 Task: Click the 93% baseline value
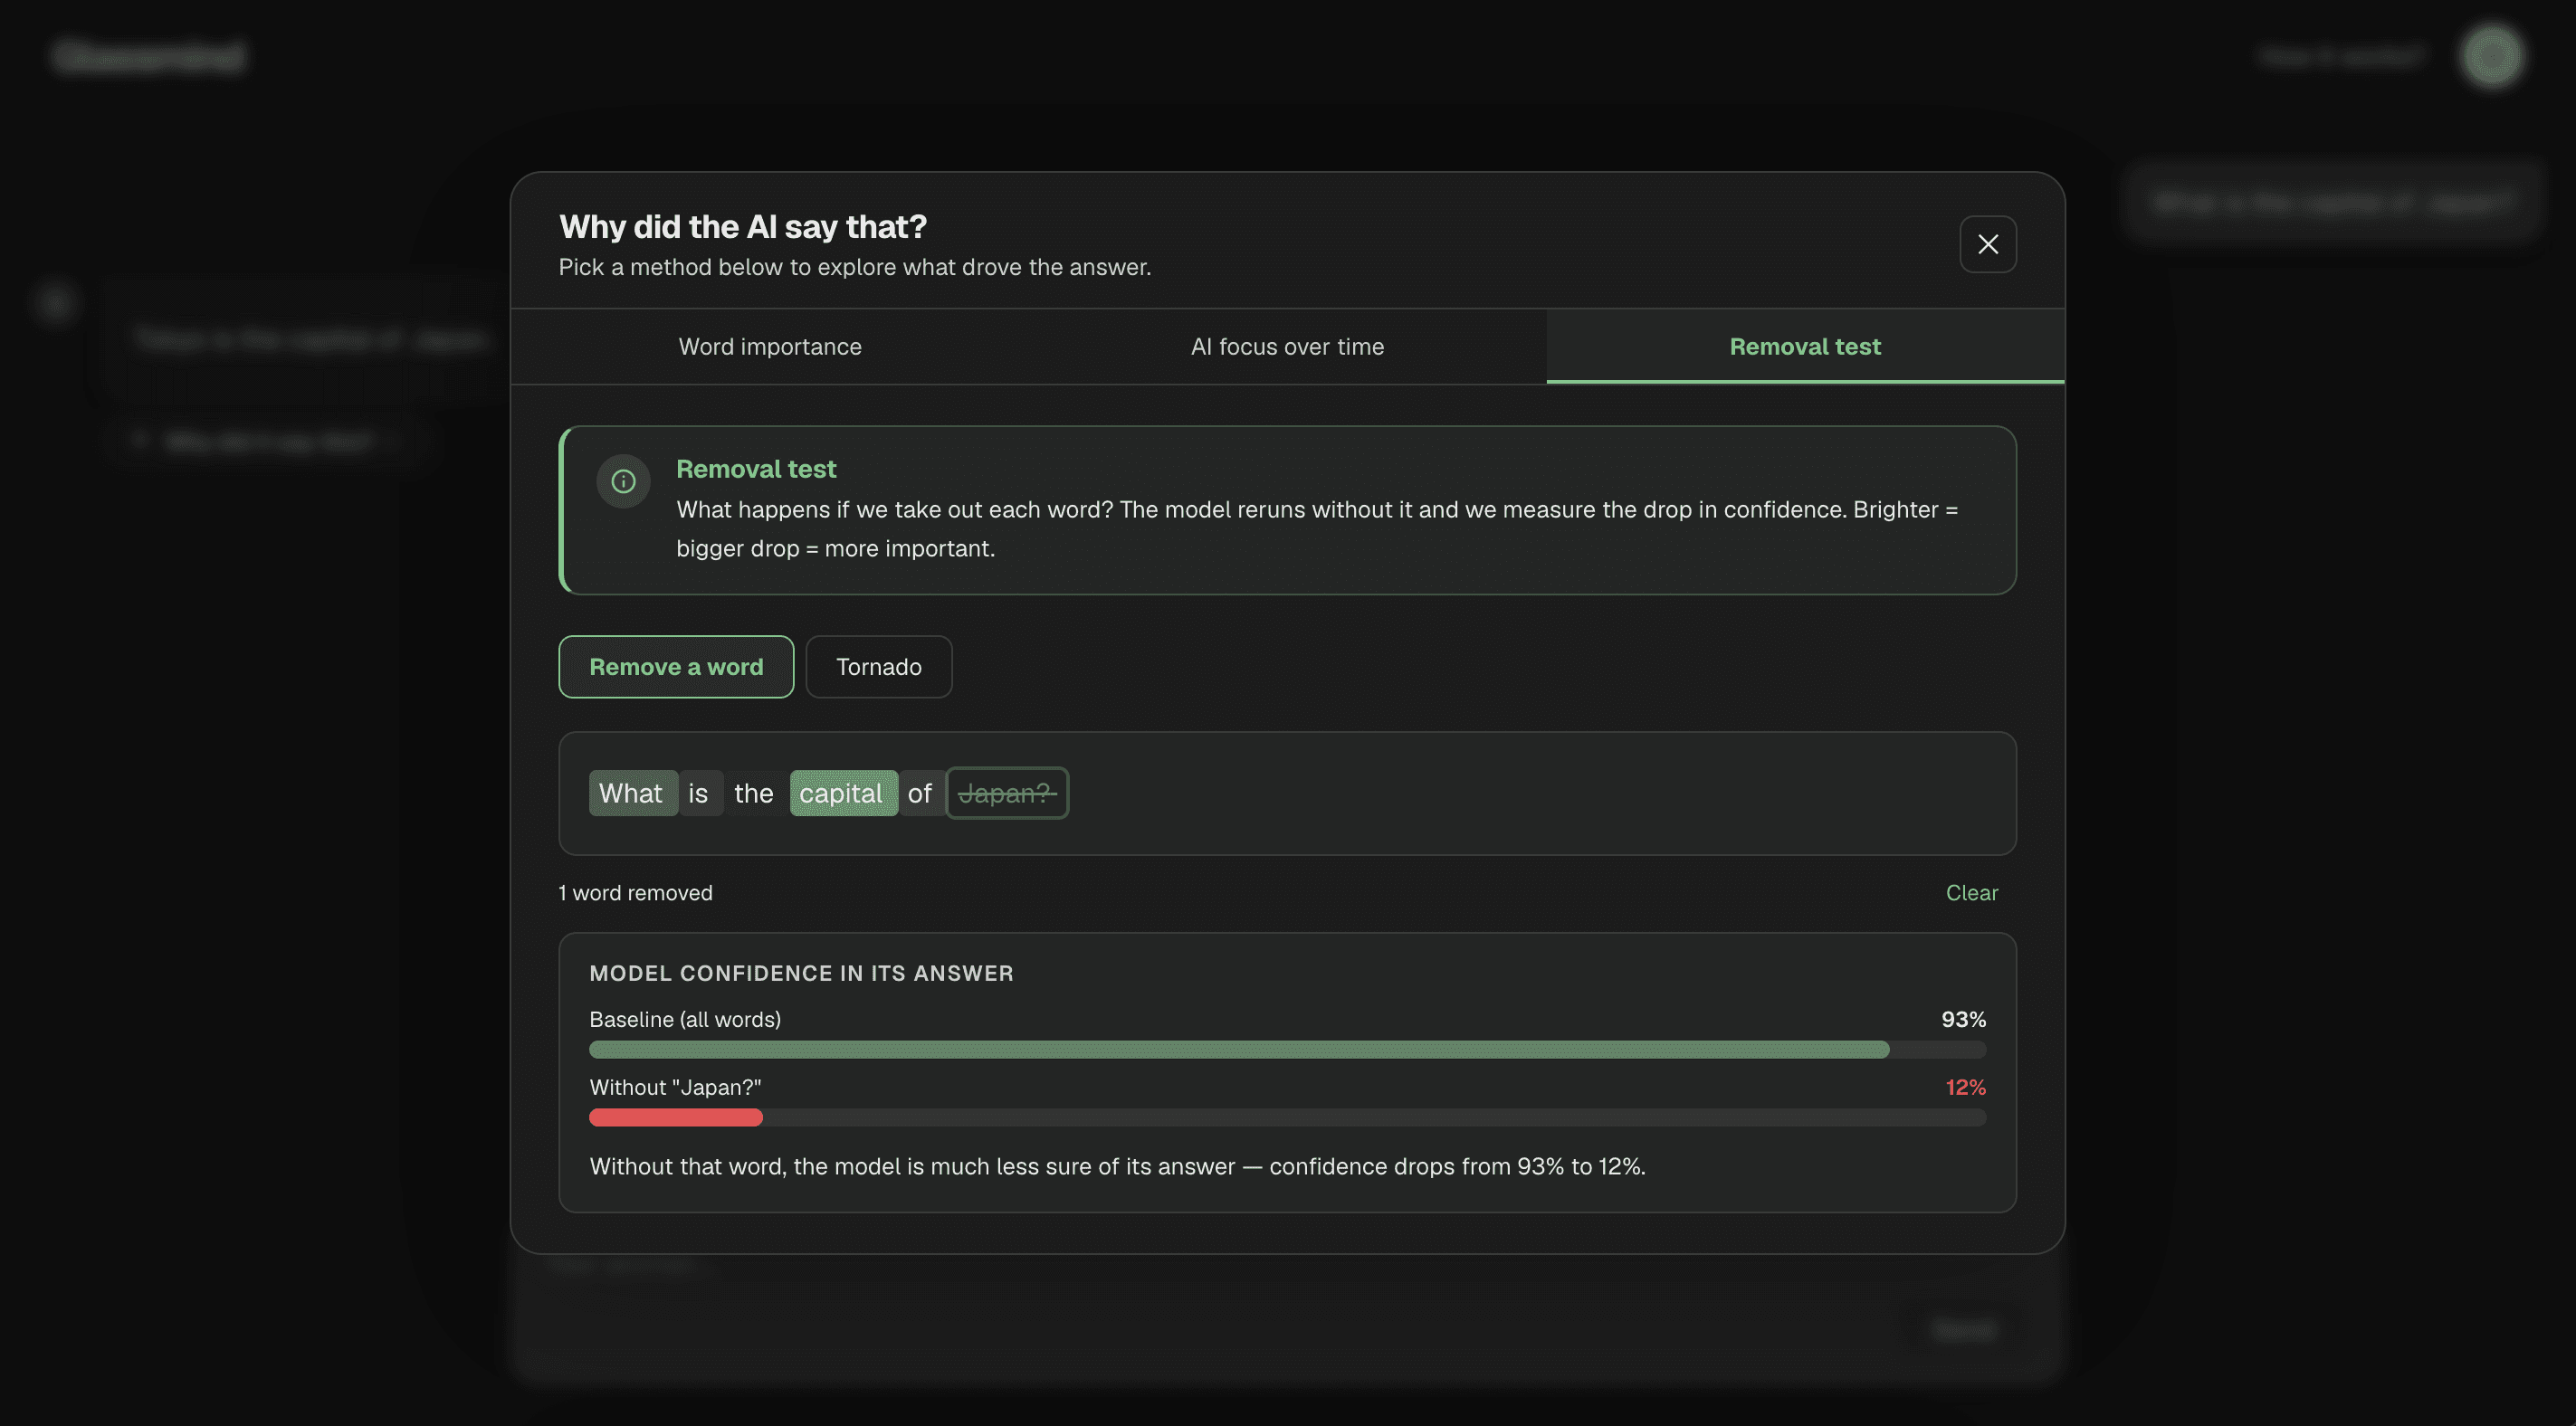pyautogui.click(x=1963, y=1019)
